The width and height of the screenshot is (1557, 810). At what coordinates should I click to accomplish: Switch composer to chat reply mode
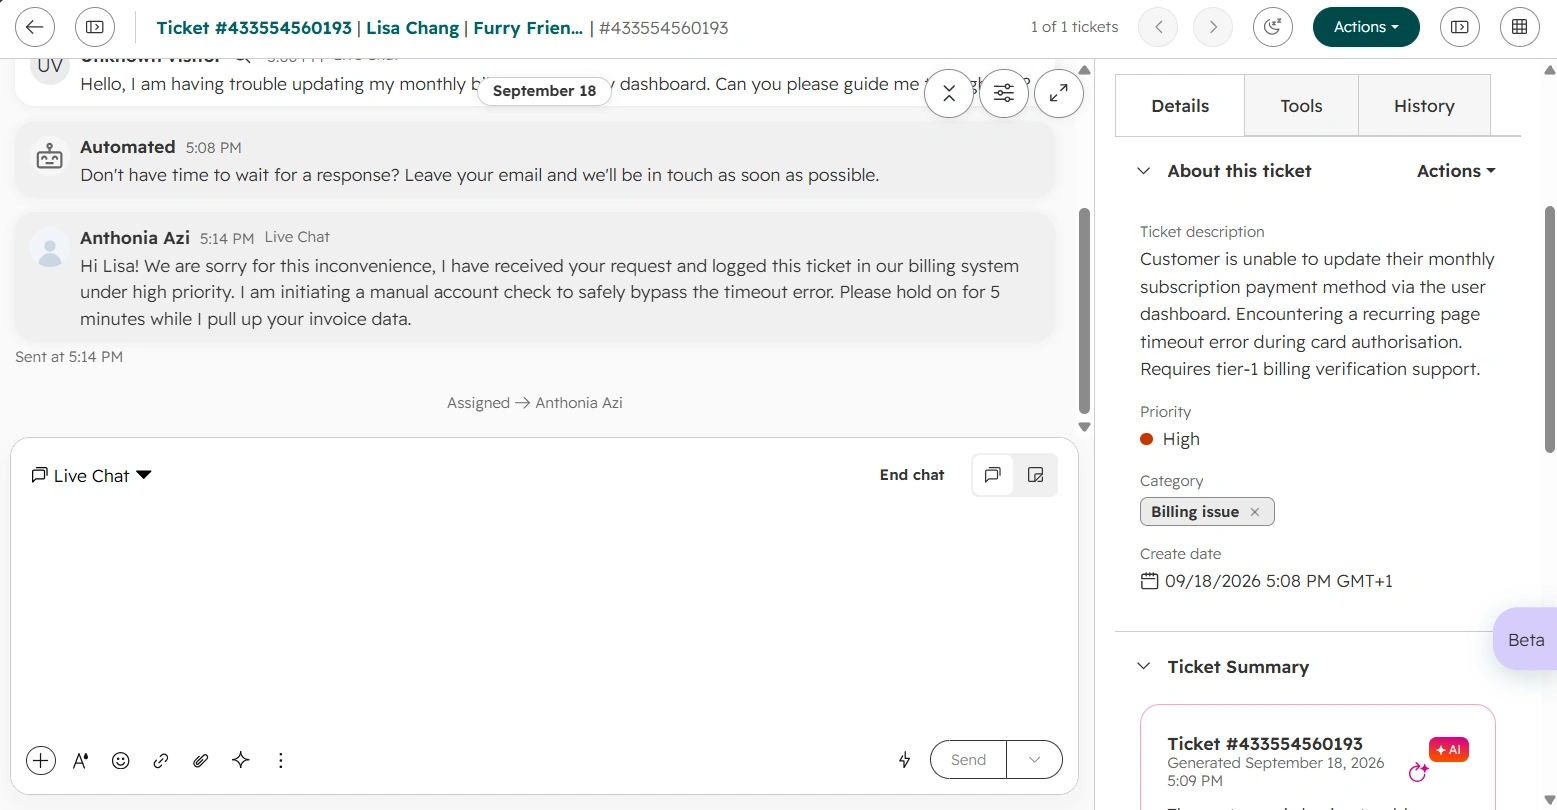point(993,475)
